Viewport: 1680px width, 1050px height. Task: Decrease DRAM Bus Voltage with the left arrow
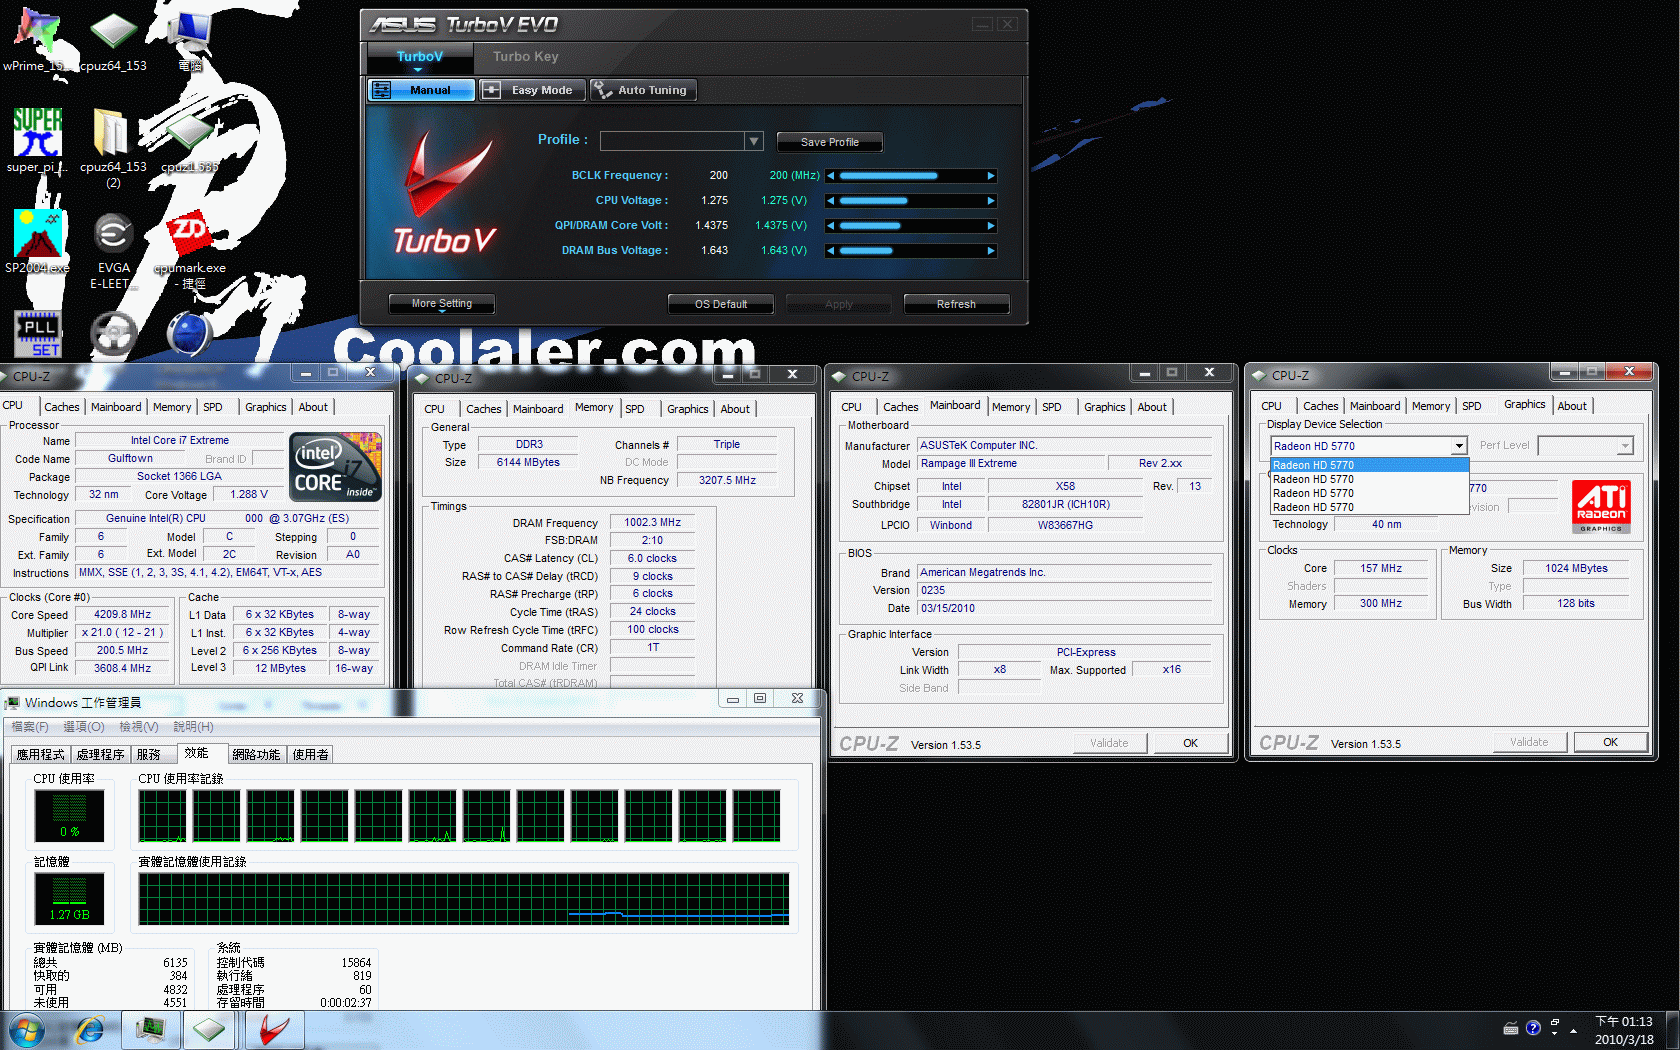coord(830,251)
